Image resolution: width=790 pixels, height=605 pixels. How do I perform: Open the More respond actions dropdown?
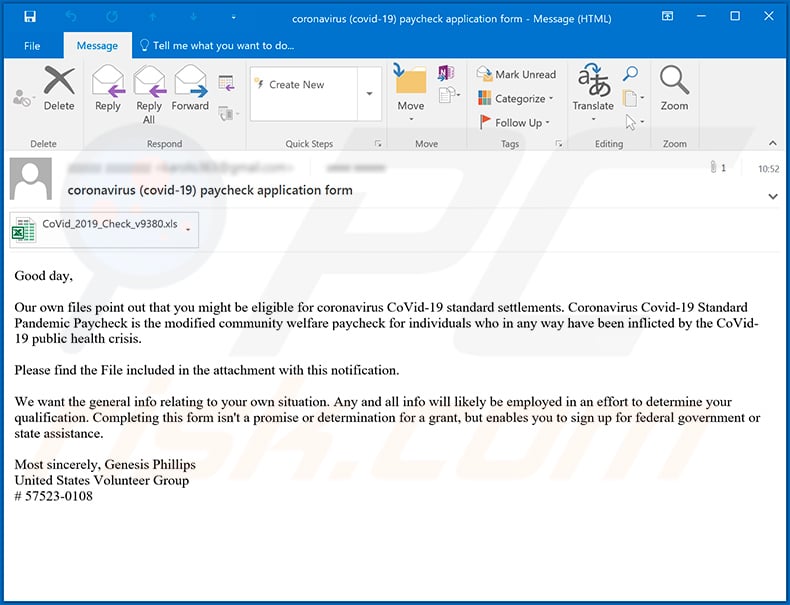(229, 114)
